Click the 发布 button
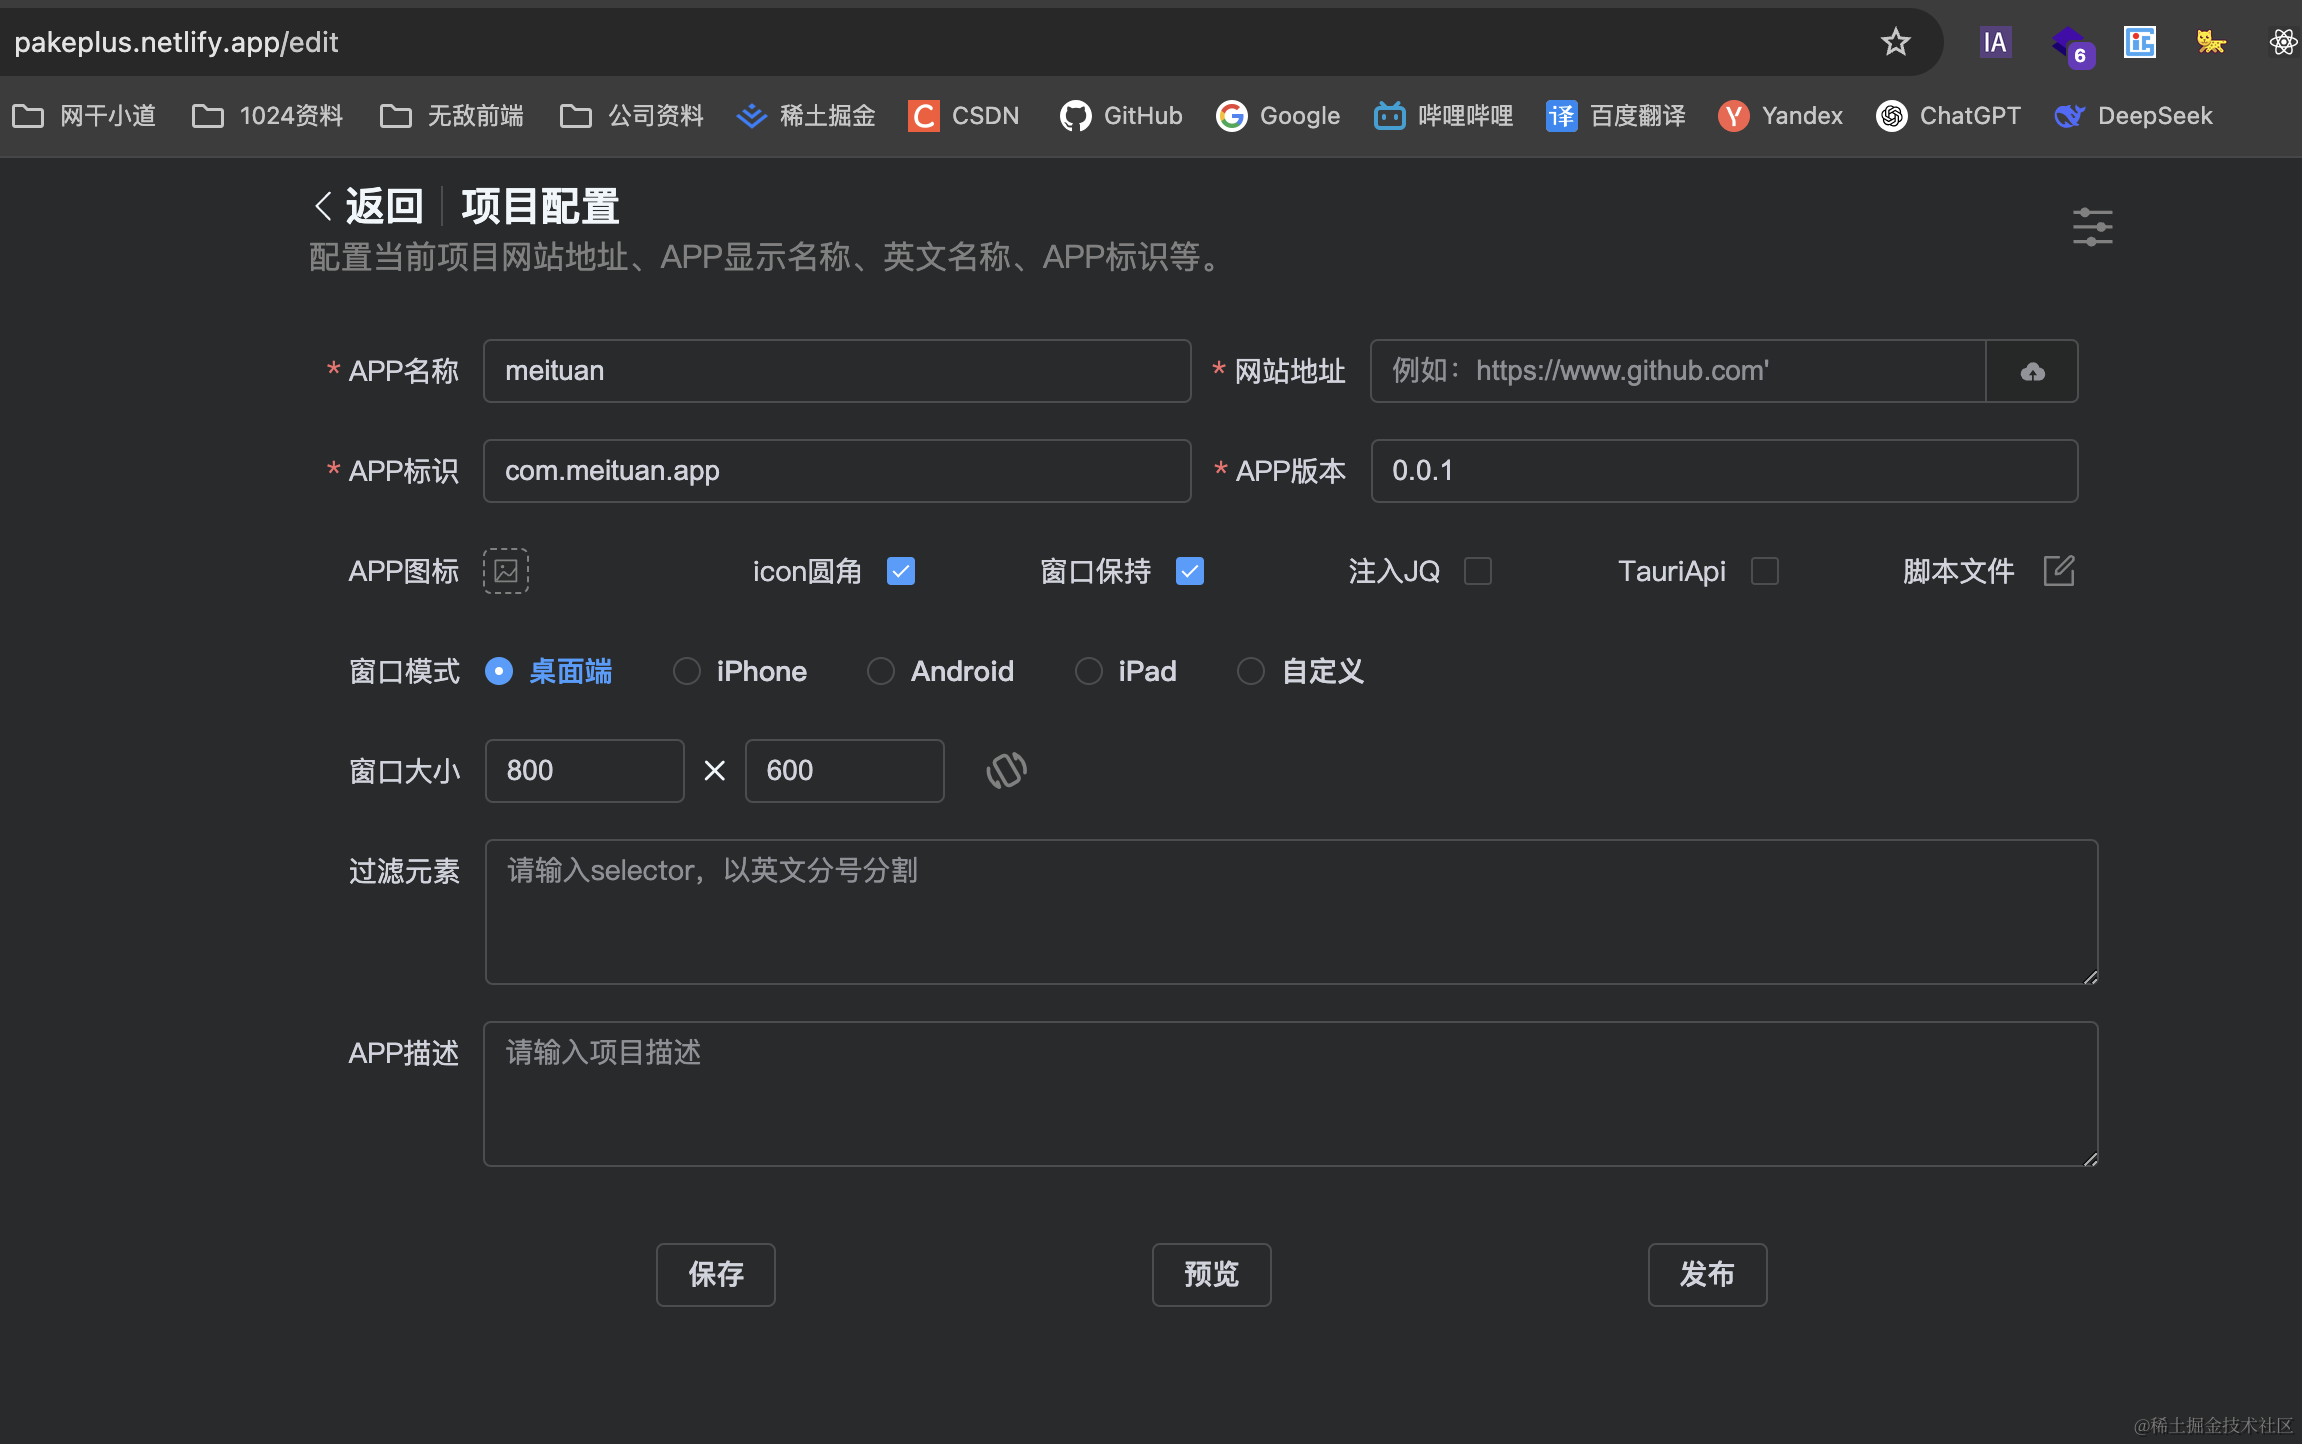Viewport: 2302px width, 1444px height. click(x=1707, y=1274)
